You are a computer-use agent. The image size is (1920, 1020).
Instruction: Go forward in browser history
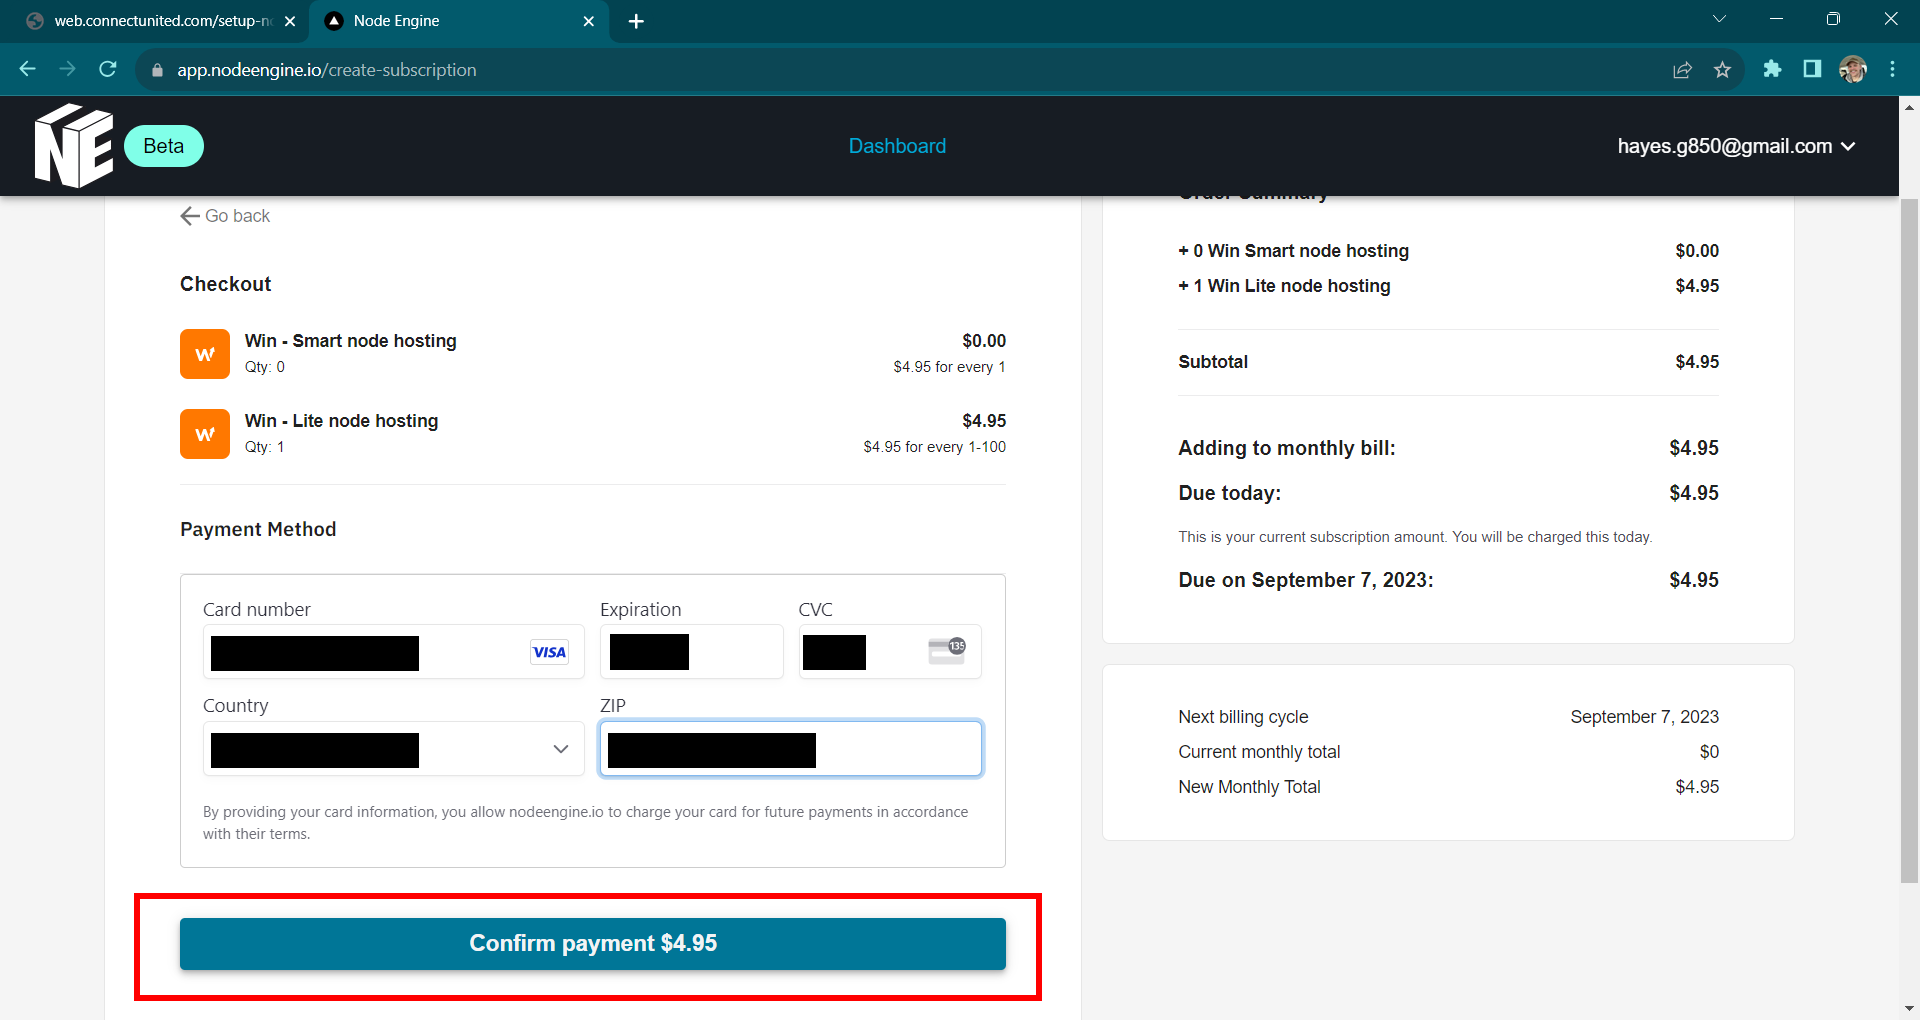(x=68, y=69)
